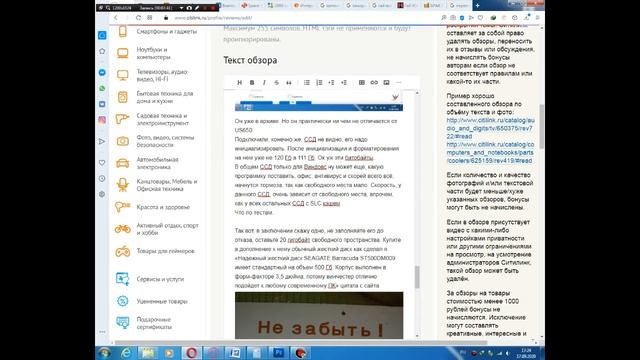Open the Товары для геймеров category
This screenshot has width=640, height=360.
165,251
